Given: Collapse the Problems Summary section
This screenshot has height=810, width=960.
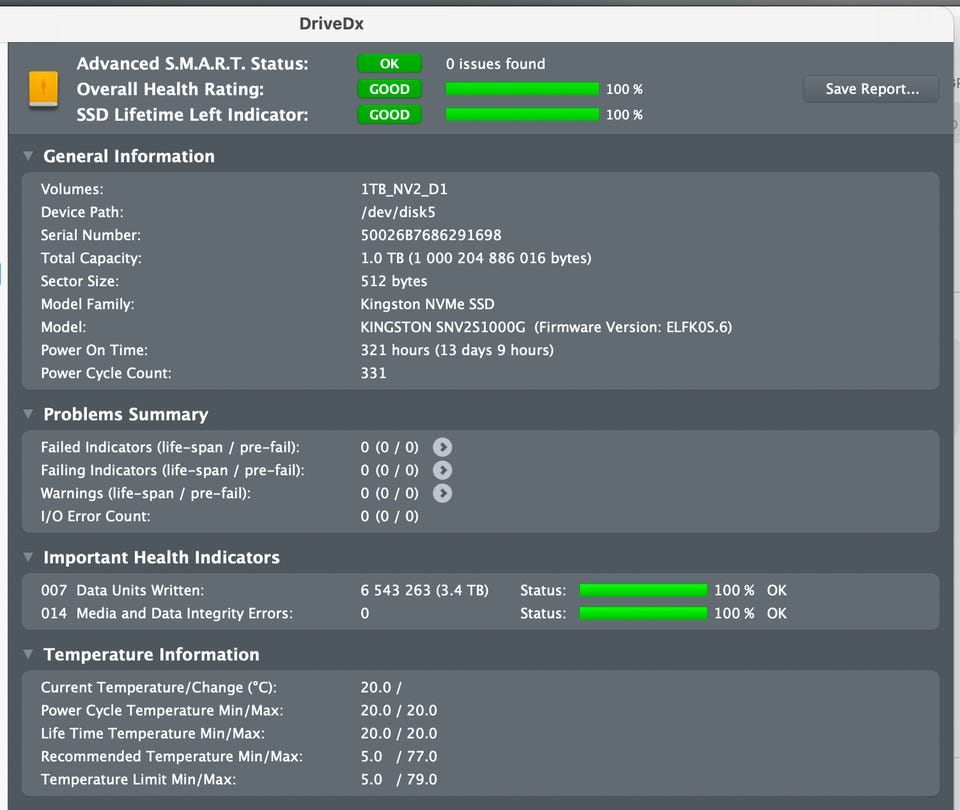Looking at the screenshot, I should click(x=28, y=414).
